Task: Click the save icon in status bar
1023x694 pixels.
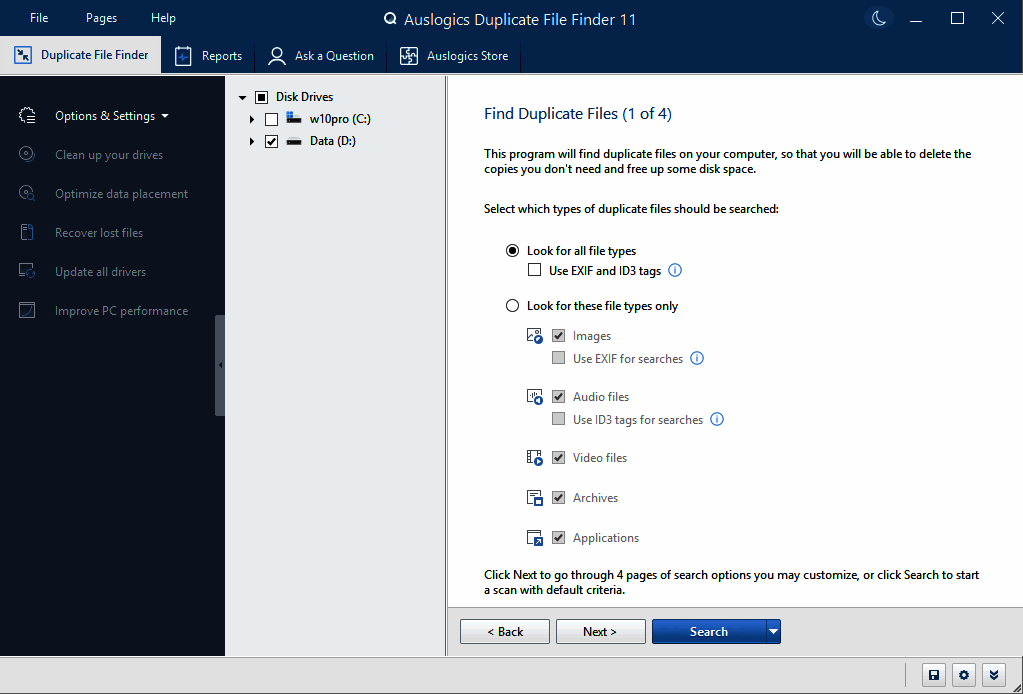Action: point(933,675)
